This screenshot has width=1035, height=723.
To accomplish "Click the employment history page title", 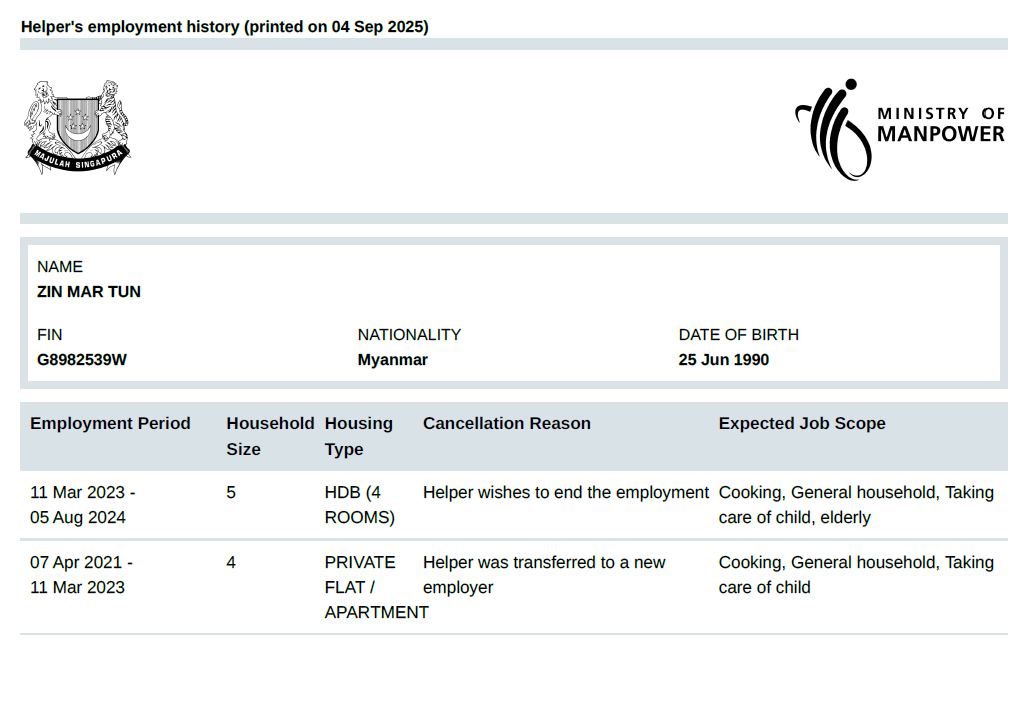I will point(224,27).
